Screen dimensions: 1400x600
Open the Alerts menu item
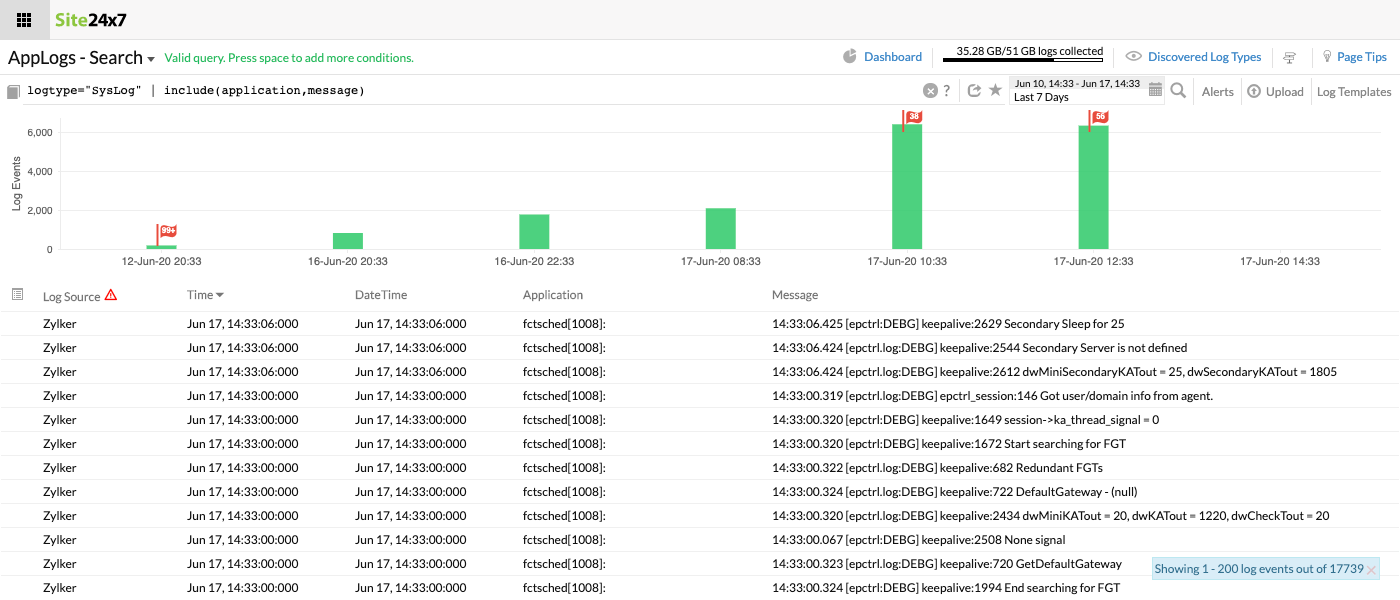point(1217,91)
